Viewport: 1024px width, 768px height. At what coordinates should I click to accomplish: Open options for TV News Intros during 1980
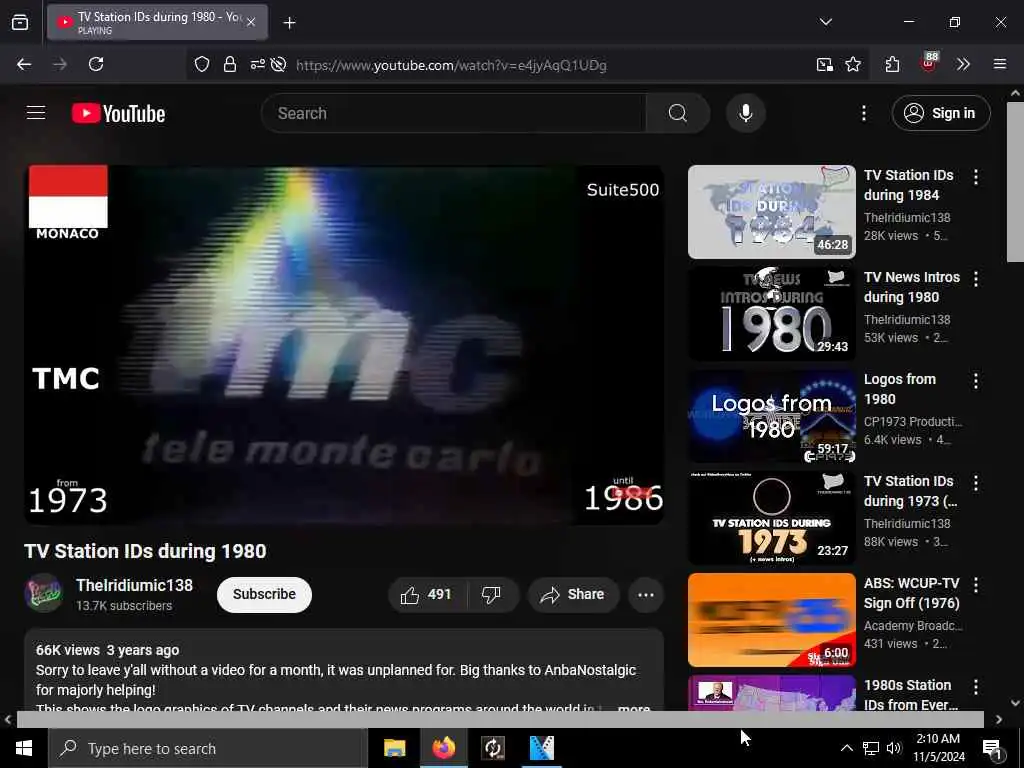(976, 279)
